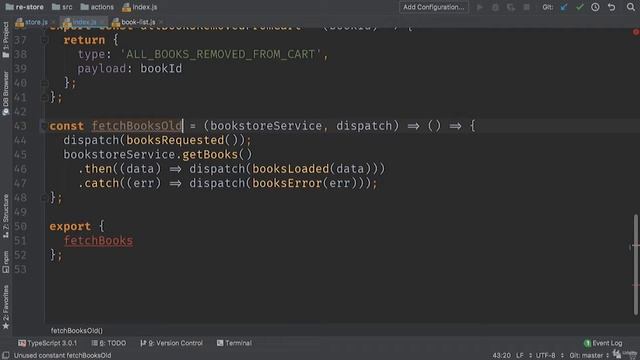Screen dimensions: 640x360
Task: Click the fetchBooks export name at line 51
Action: pos(98,241)
